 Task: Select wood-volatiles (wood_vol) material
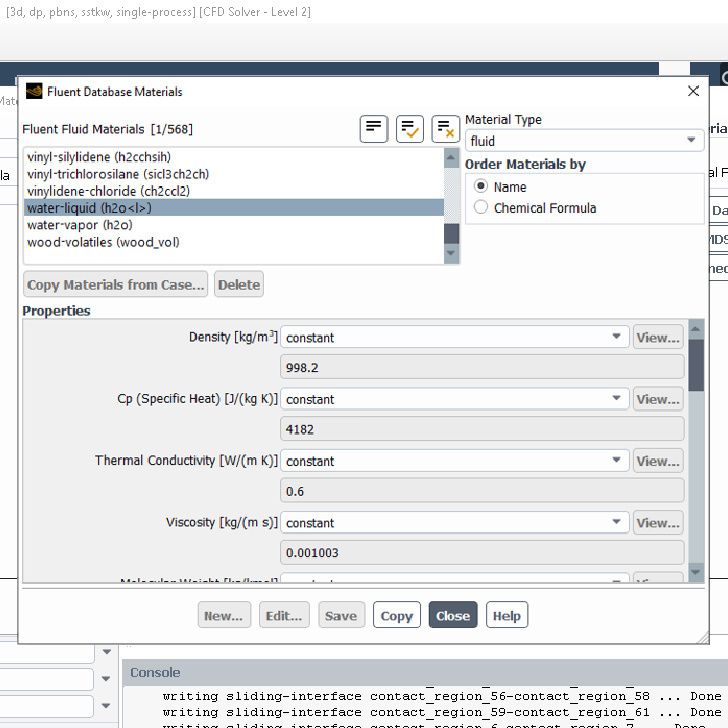click(x=234, y=242)
